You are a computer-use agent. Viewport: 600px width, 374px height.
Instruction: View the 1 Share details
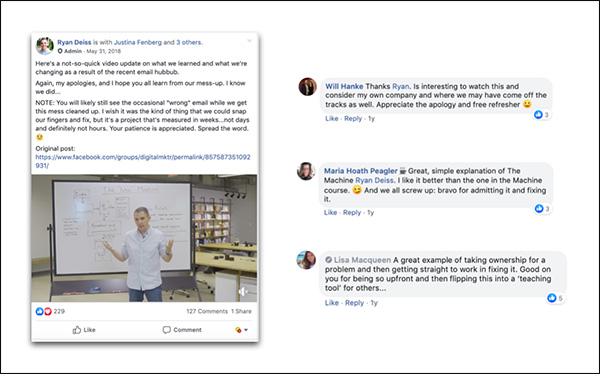241,311
